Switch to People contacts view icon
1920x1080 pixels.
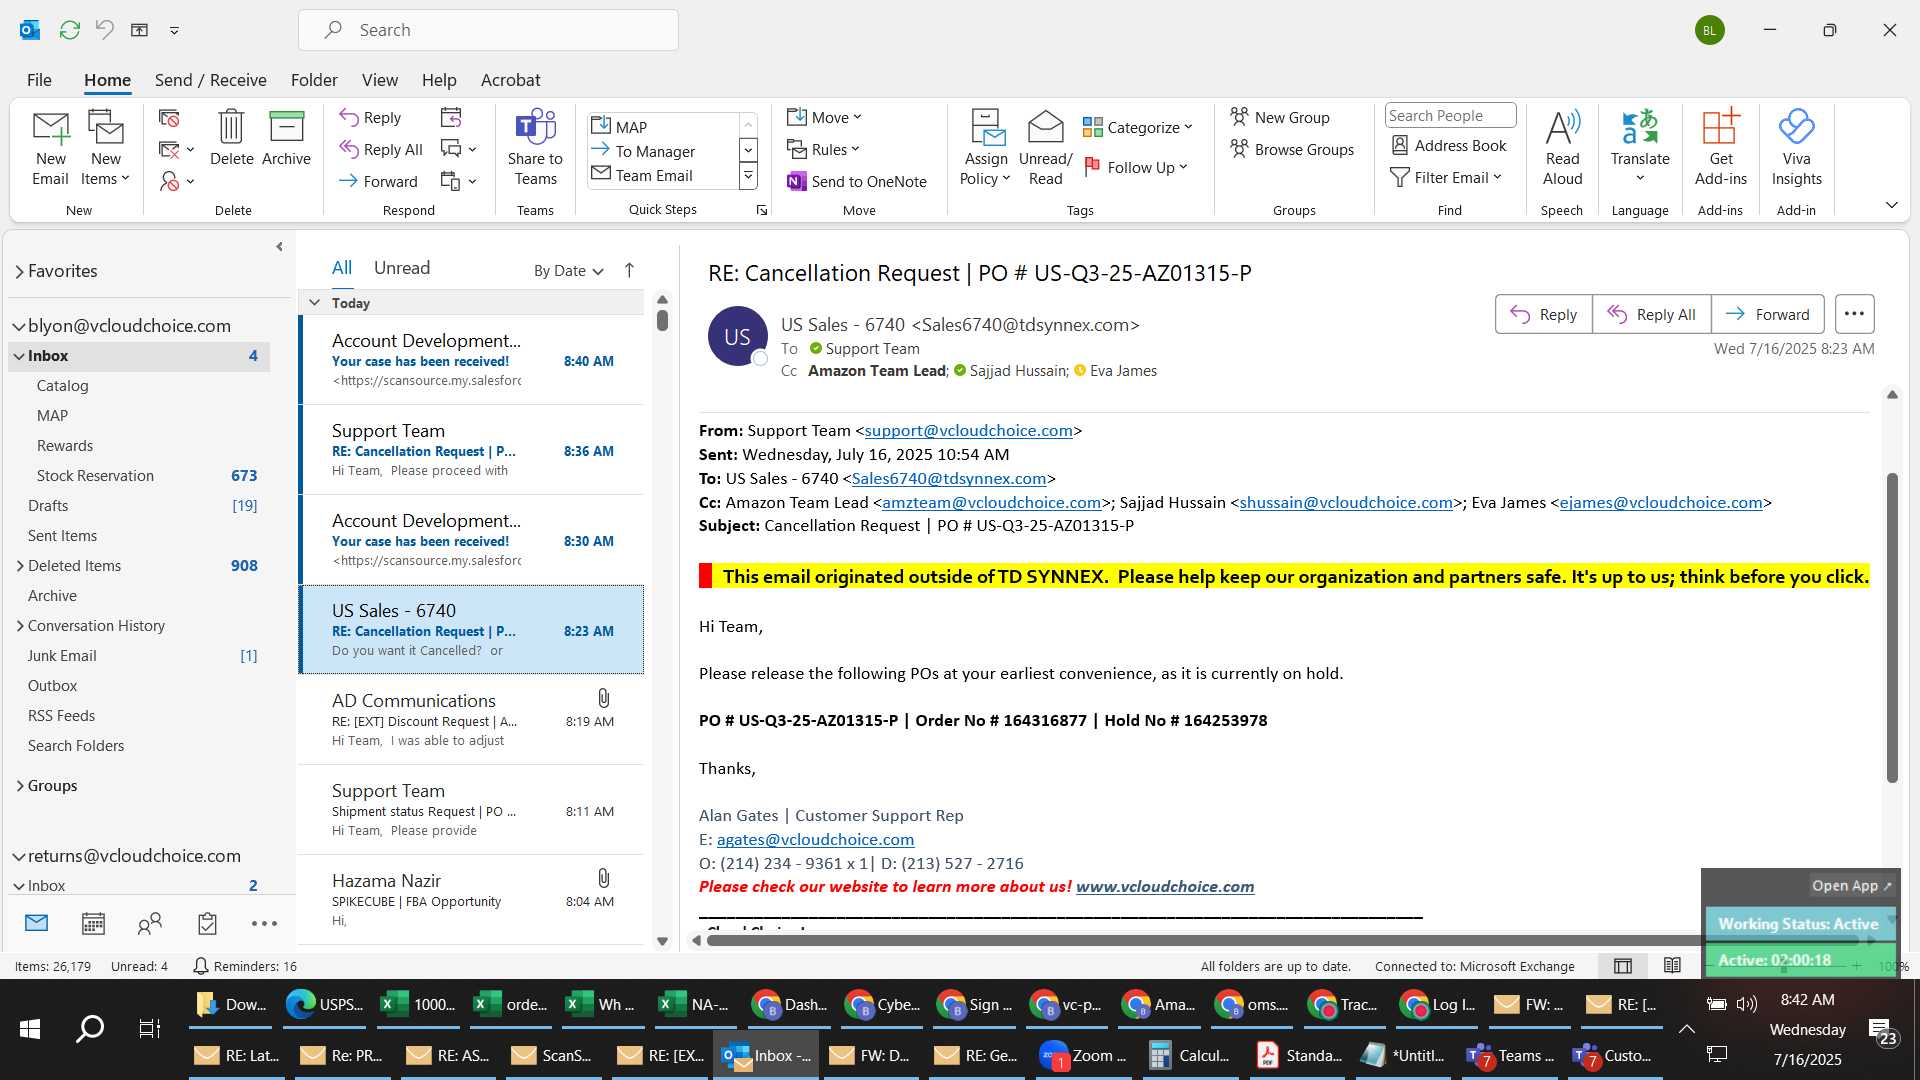150,923
